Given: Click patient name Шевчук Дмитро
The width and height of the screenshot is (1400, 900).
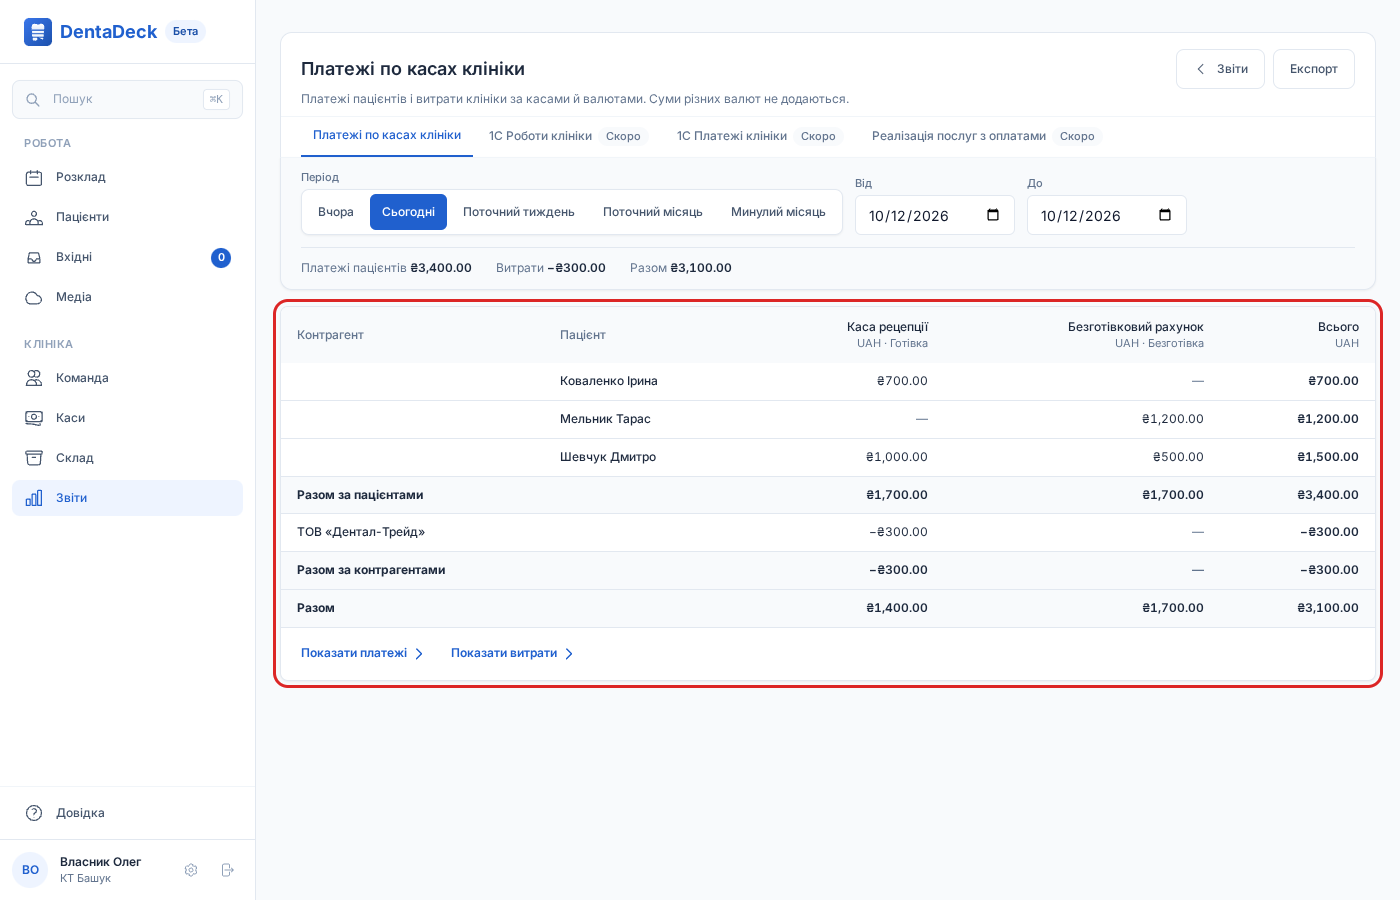Looking at the screenshot, I should pyautogui.click(x=608, y=457).
